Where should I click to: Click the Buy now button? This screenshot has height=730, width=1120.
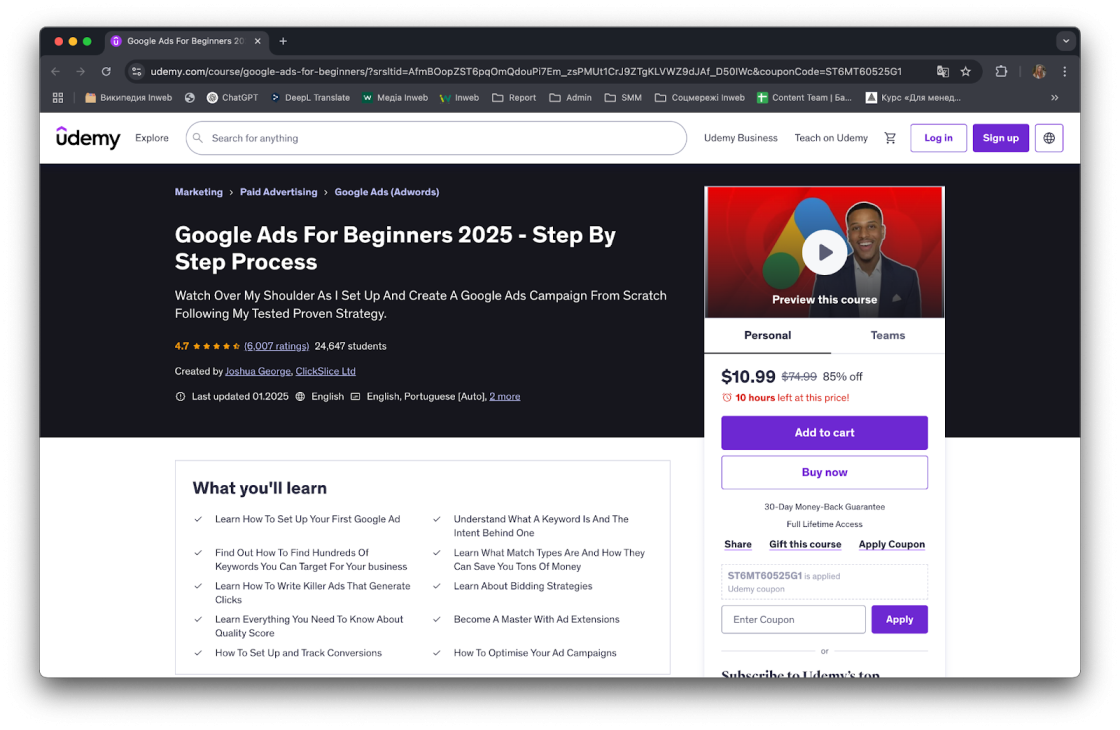[824, 472]
